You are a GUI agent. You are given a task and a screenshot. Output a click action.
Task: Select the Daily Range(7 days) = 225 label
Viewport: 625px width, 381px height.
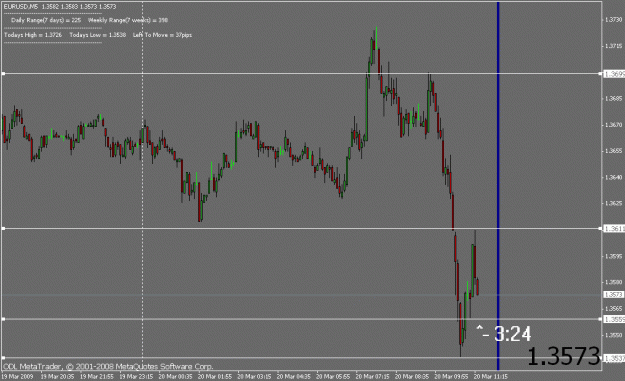pyautogui.click(x=46, y=20)
